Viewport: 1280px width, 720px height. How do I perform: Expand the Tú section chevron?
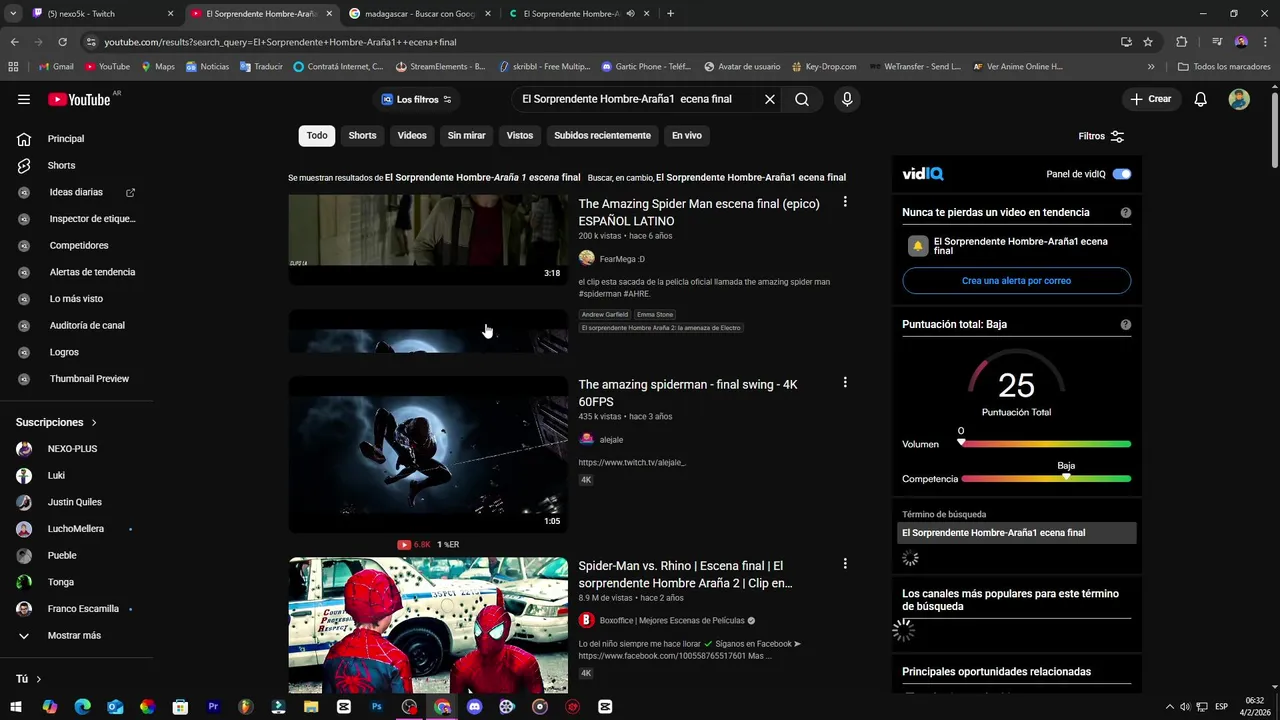point(39,679)
